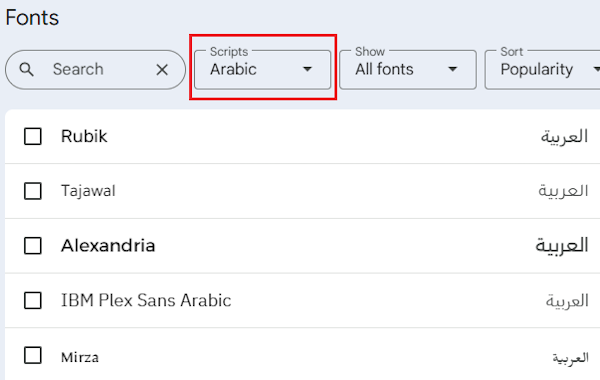Click the Fonts page heading

tap(32, 18)
